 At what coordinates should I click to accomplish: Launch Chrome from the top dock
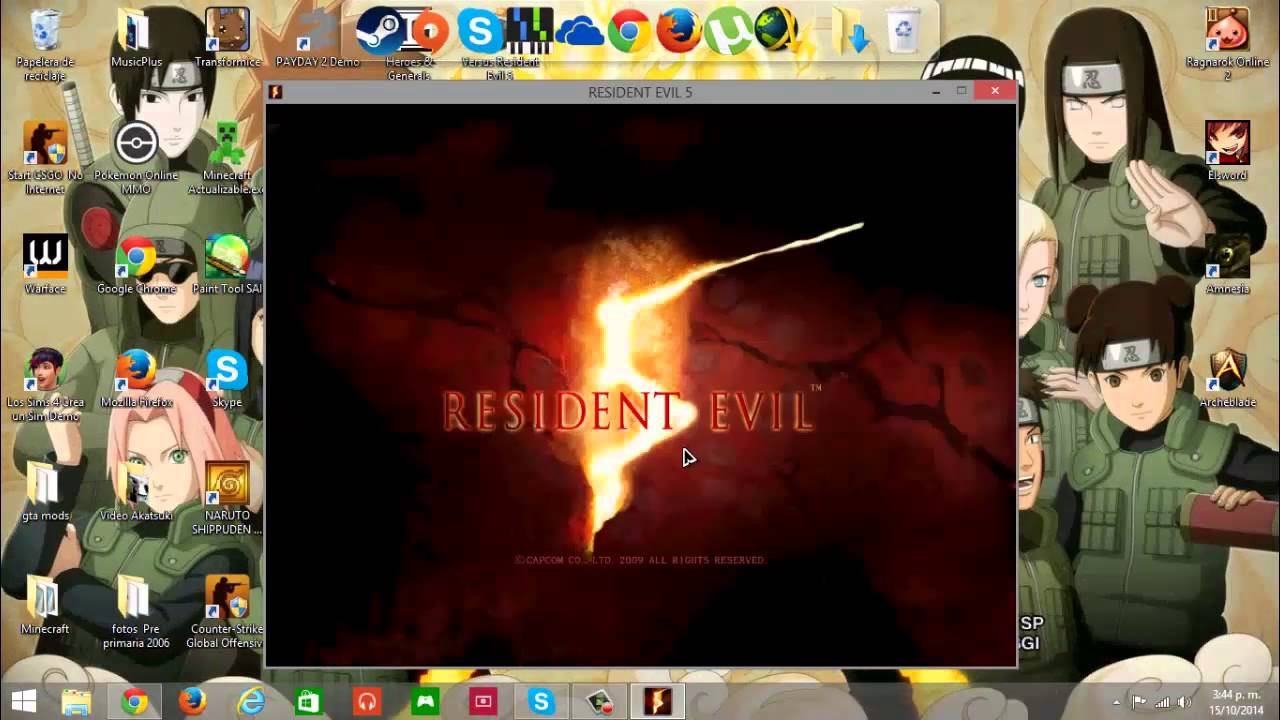point(629,31)
